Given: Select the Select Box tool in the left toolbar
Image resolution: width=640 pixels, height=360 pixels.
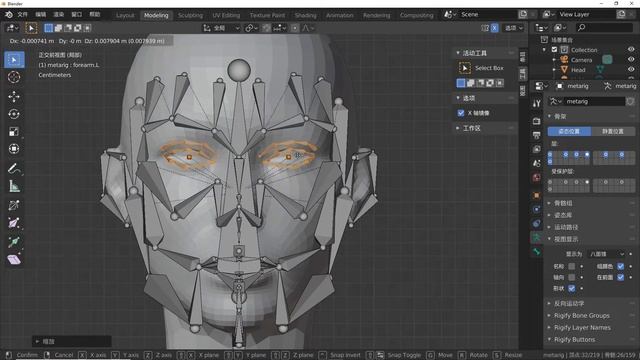Looking at the screenshot, I should coord(14,60).
